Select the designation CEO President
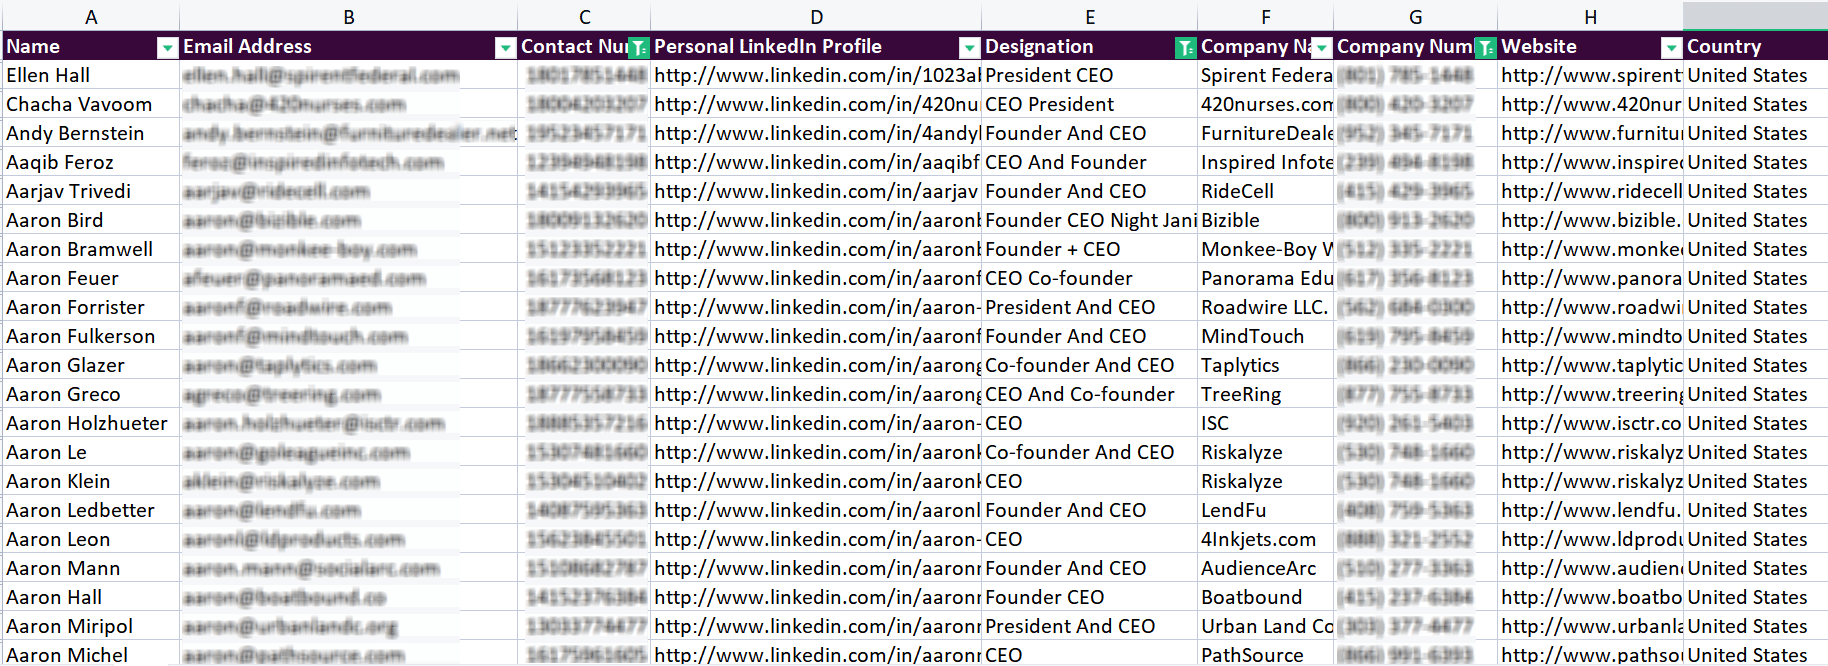Screen dimensions: 1828x666 coord(1090,104)
